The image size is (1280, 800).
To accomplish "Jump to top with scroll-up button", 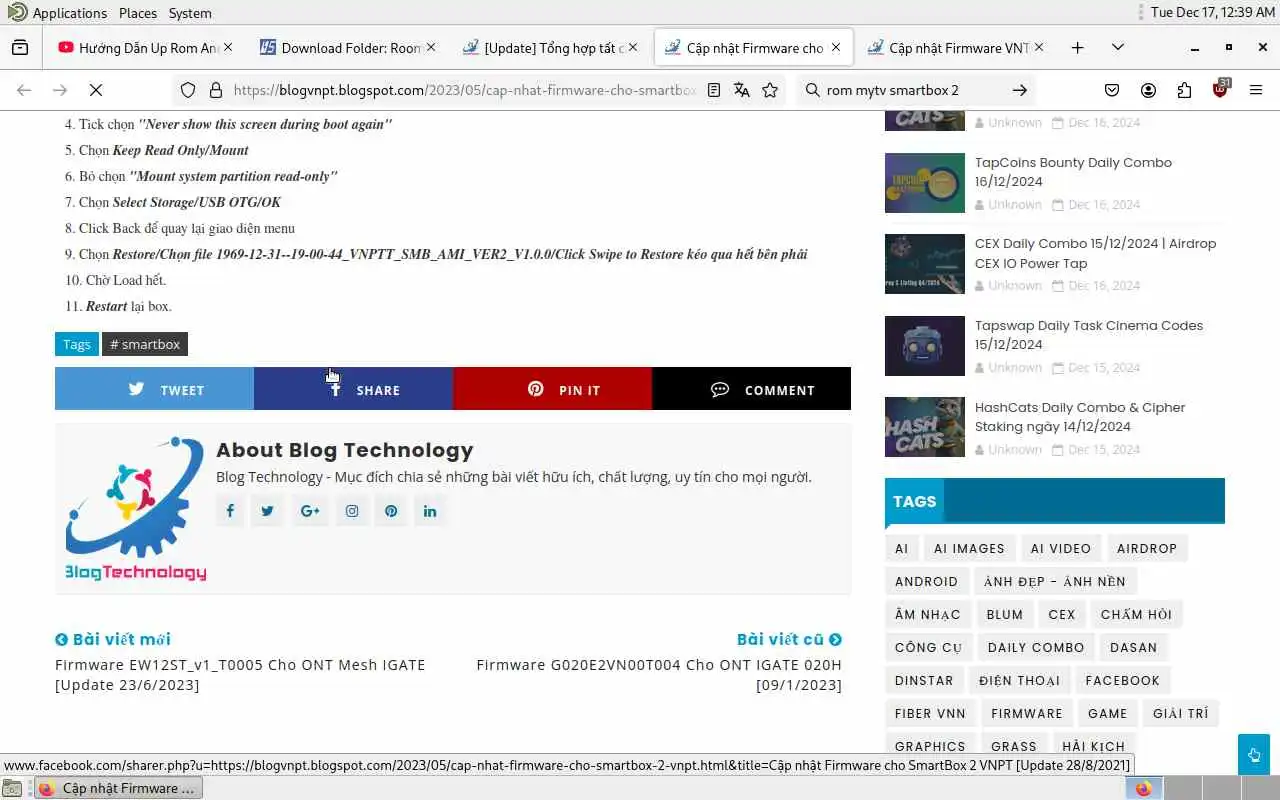I will tap(1254, 754).
